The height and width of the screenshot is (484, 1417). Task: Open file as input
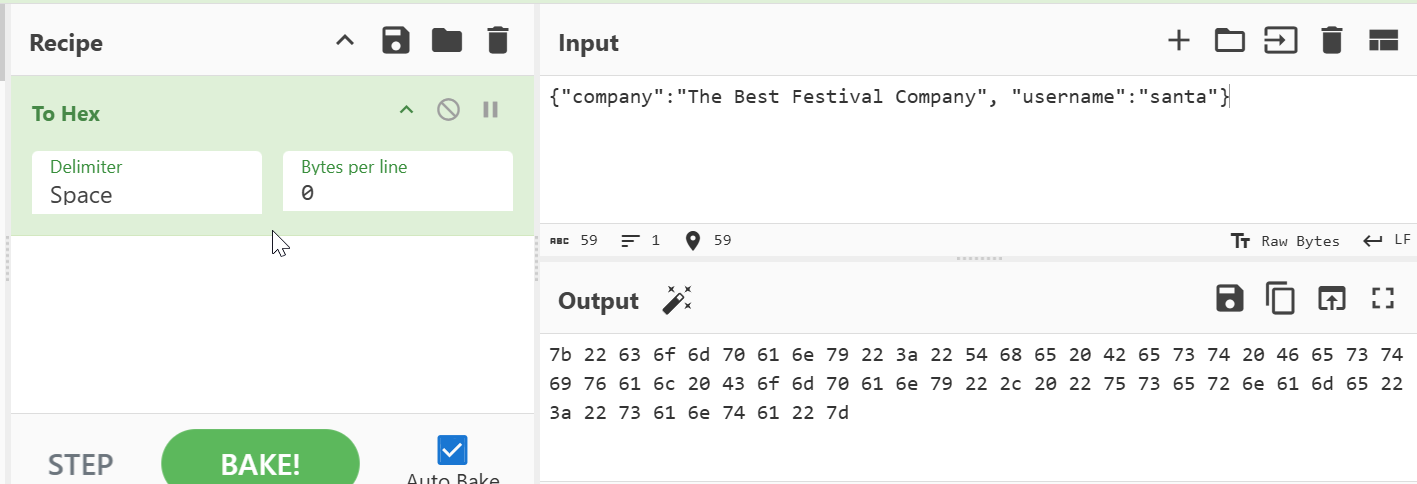1280,41
